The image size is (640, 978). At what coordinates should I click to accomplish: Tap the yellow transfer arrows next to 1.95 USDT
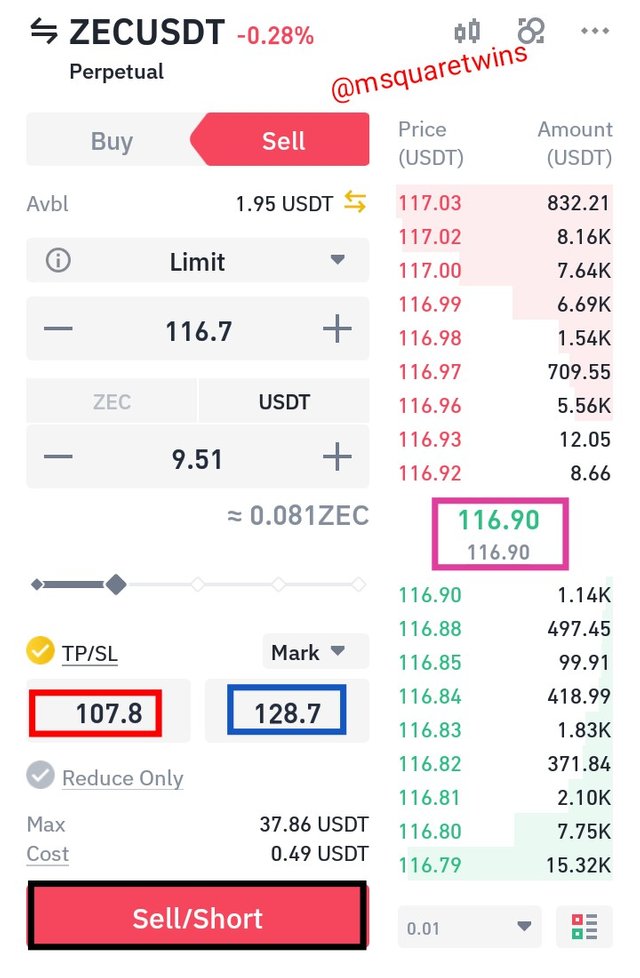pos(355,202)
